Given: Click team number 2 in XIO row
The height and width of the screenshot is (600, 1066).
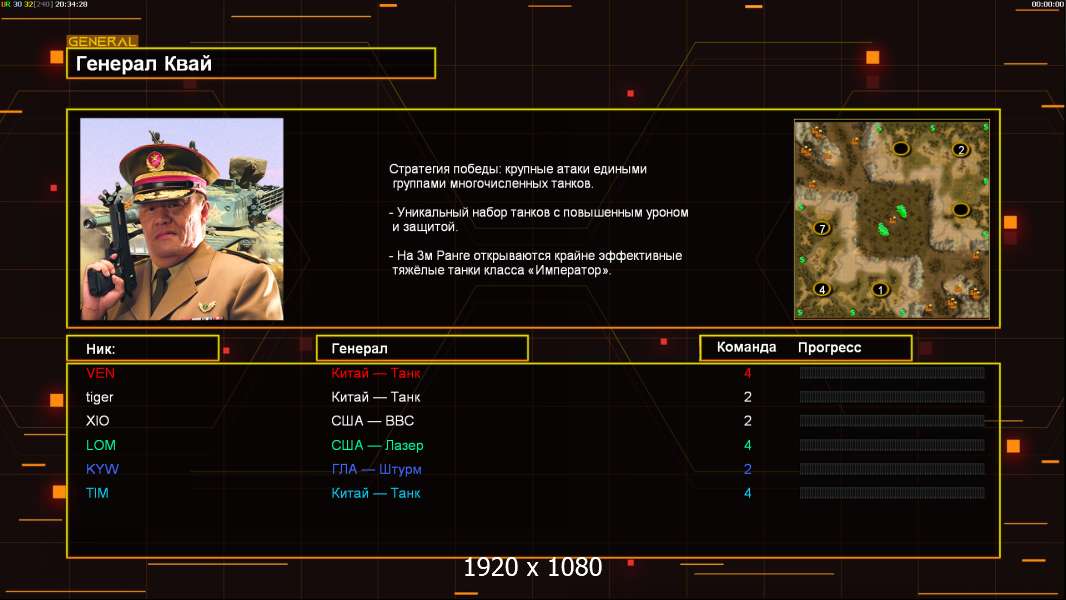Looking at the screenshot, I should 747,421.
